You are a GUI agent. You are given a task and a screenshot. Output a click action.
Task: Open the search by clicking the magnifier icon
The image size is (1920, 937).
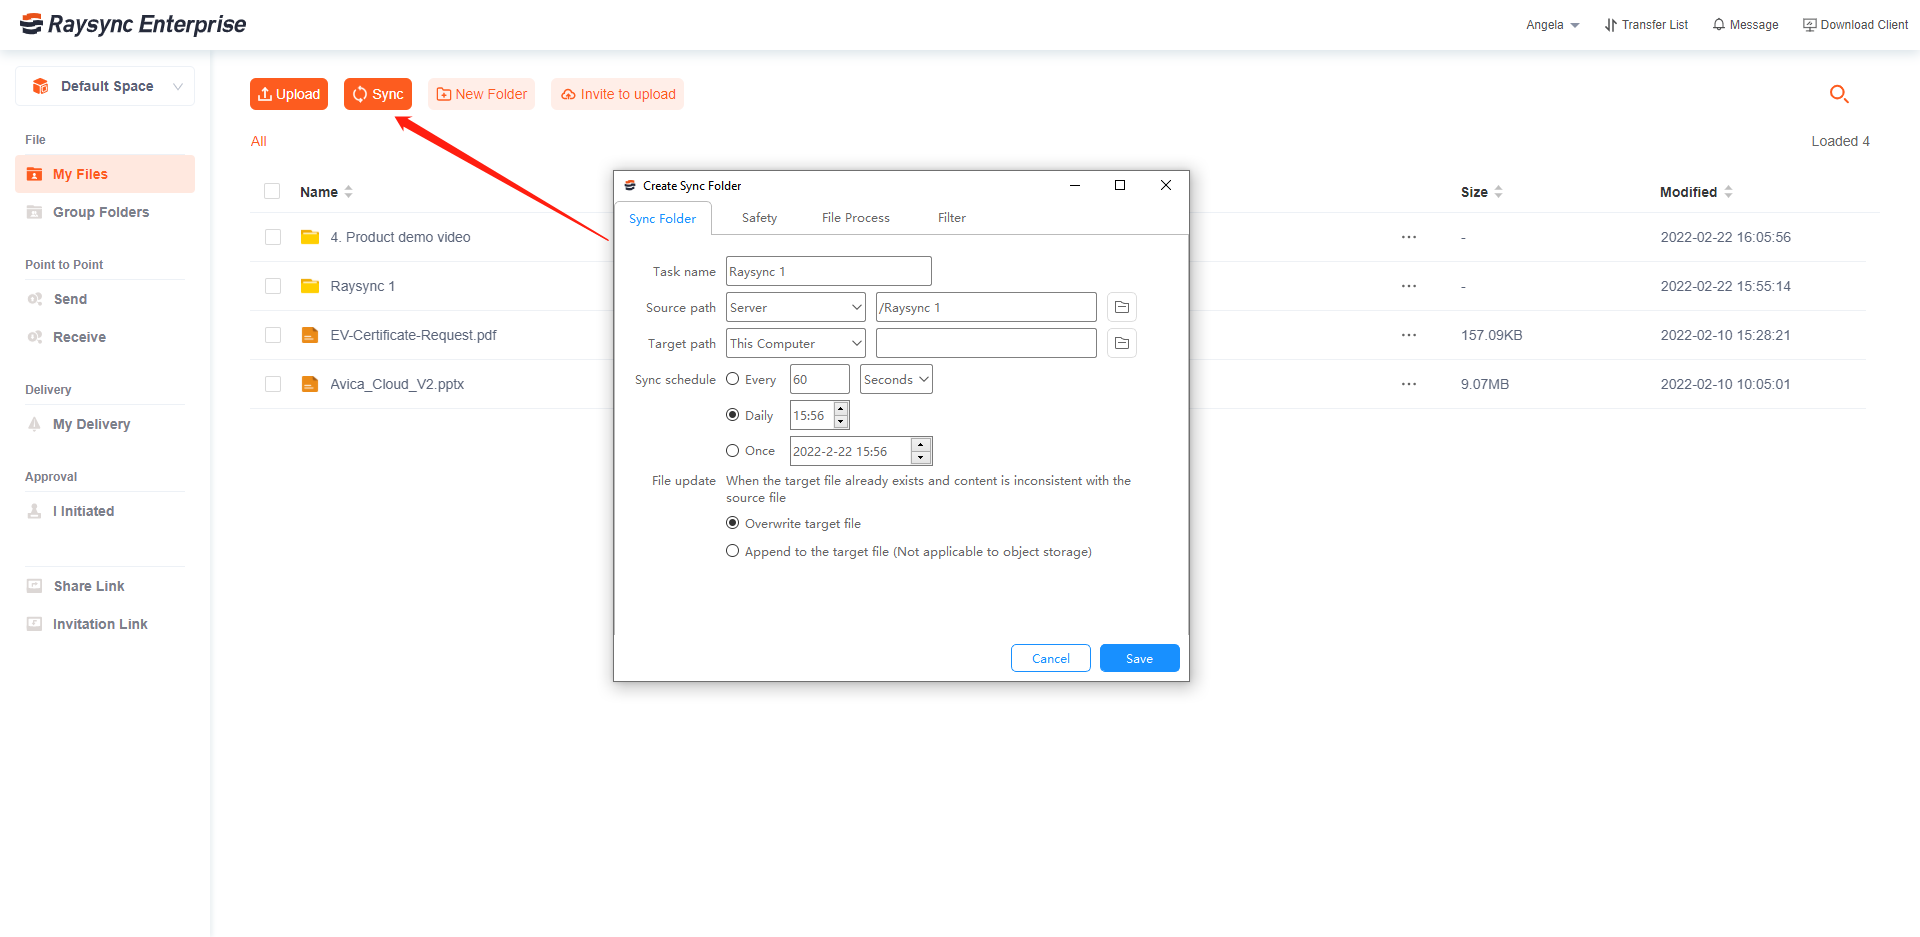click(1839, 93)
